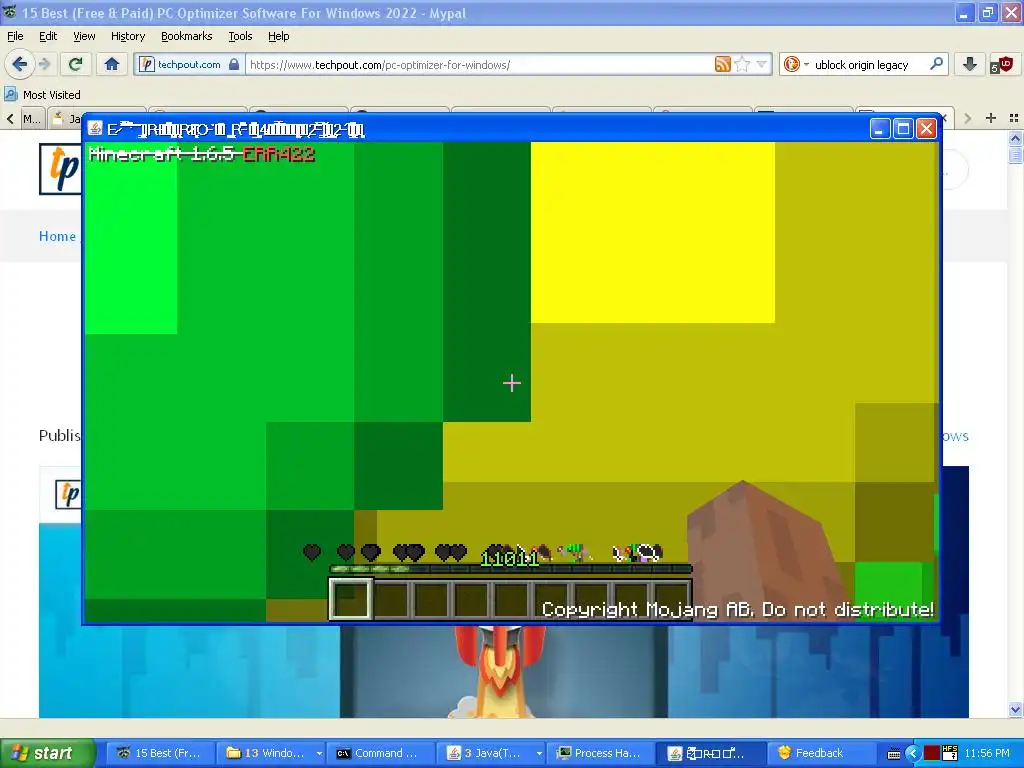
Task: Click the Forward navigation arrow
Action: pos(44,64)
